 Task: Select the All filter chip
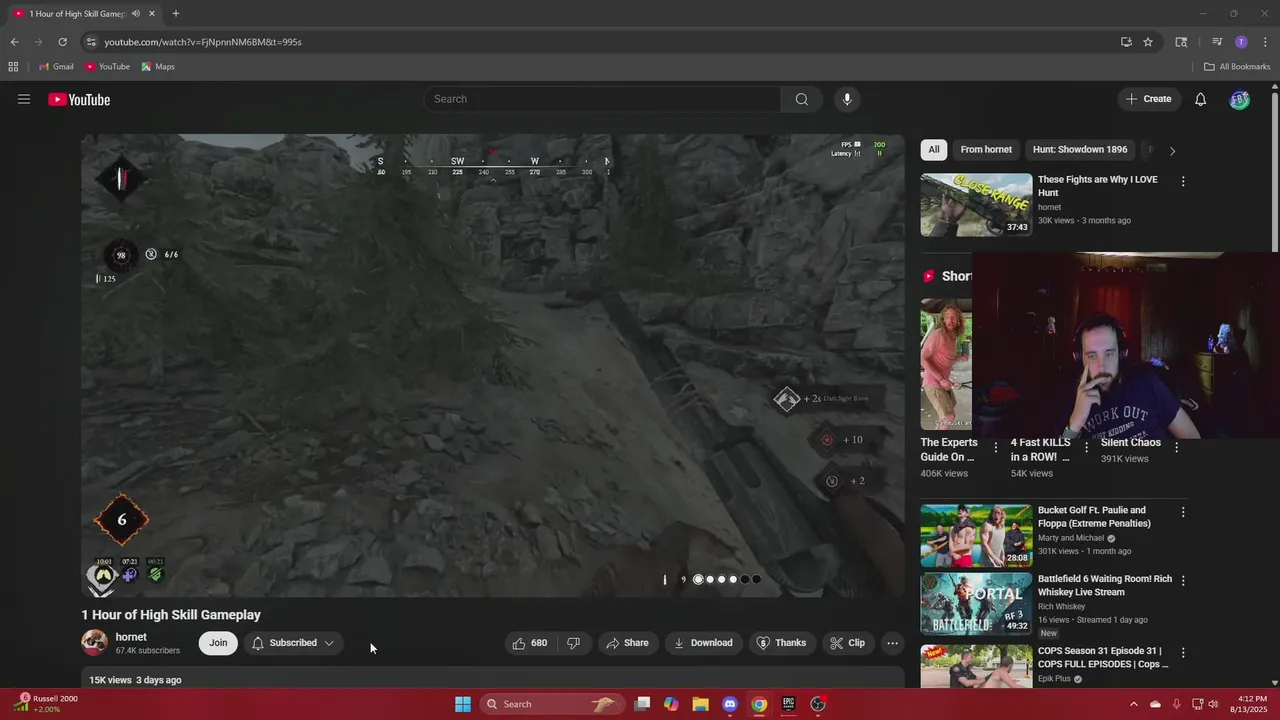(x=933, y=150)
